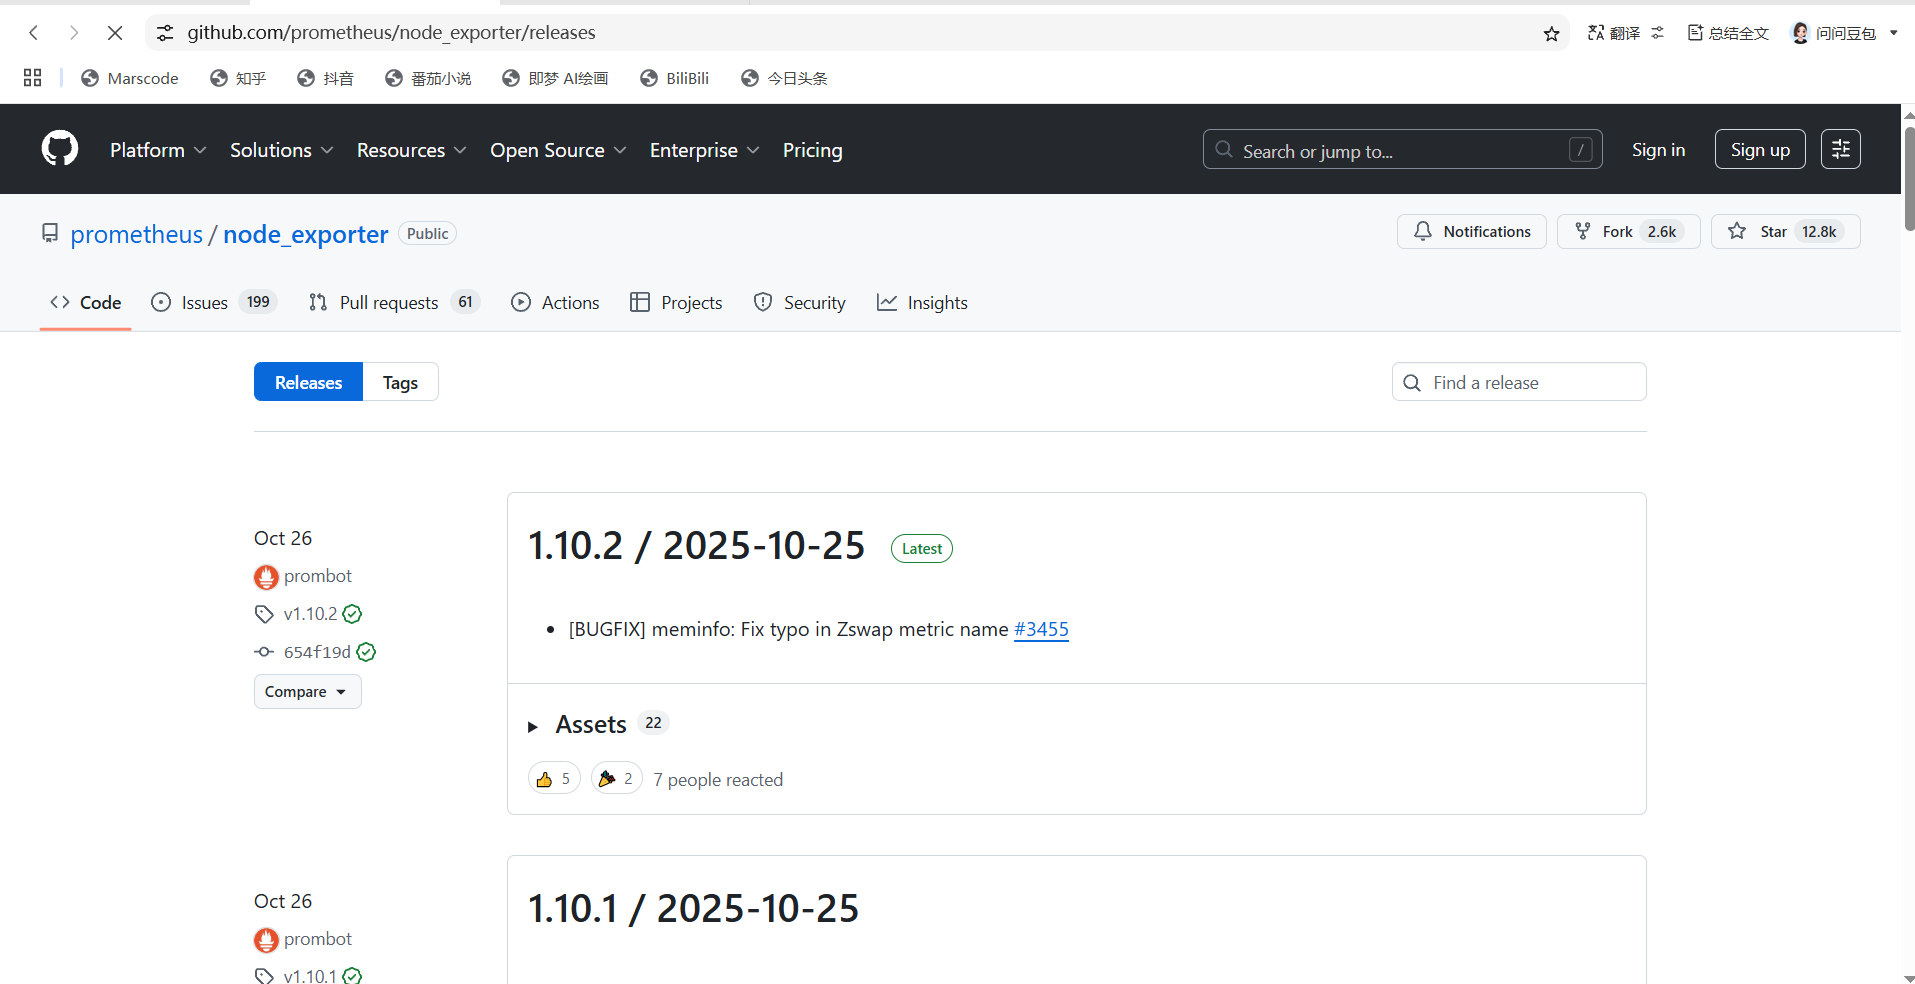Click Sign in
Screen dimensions: 1915x984
[x=1658, y=149]
